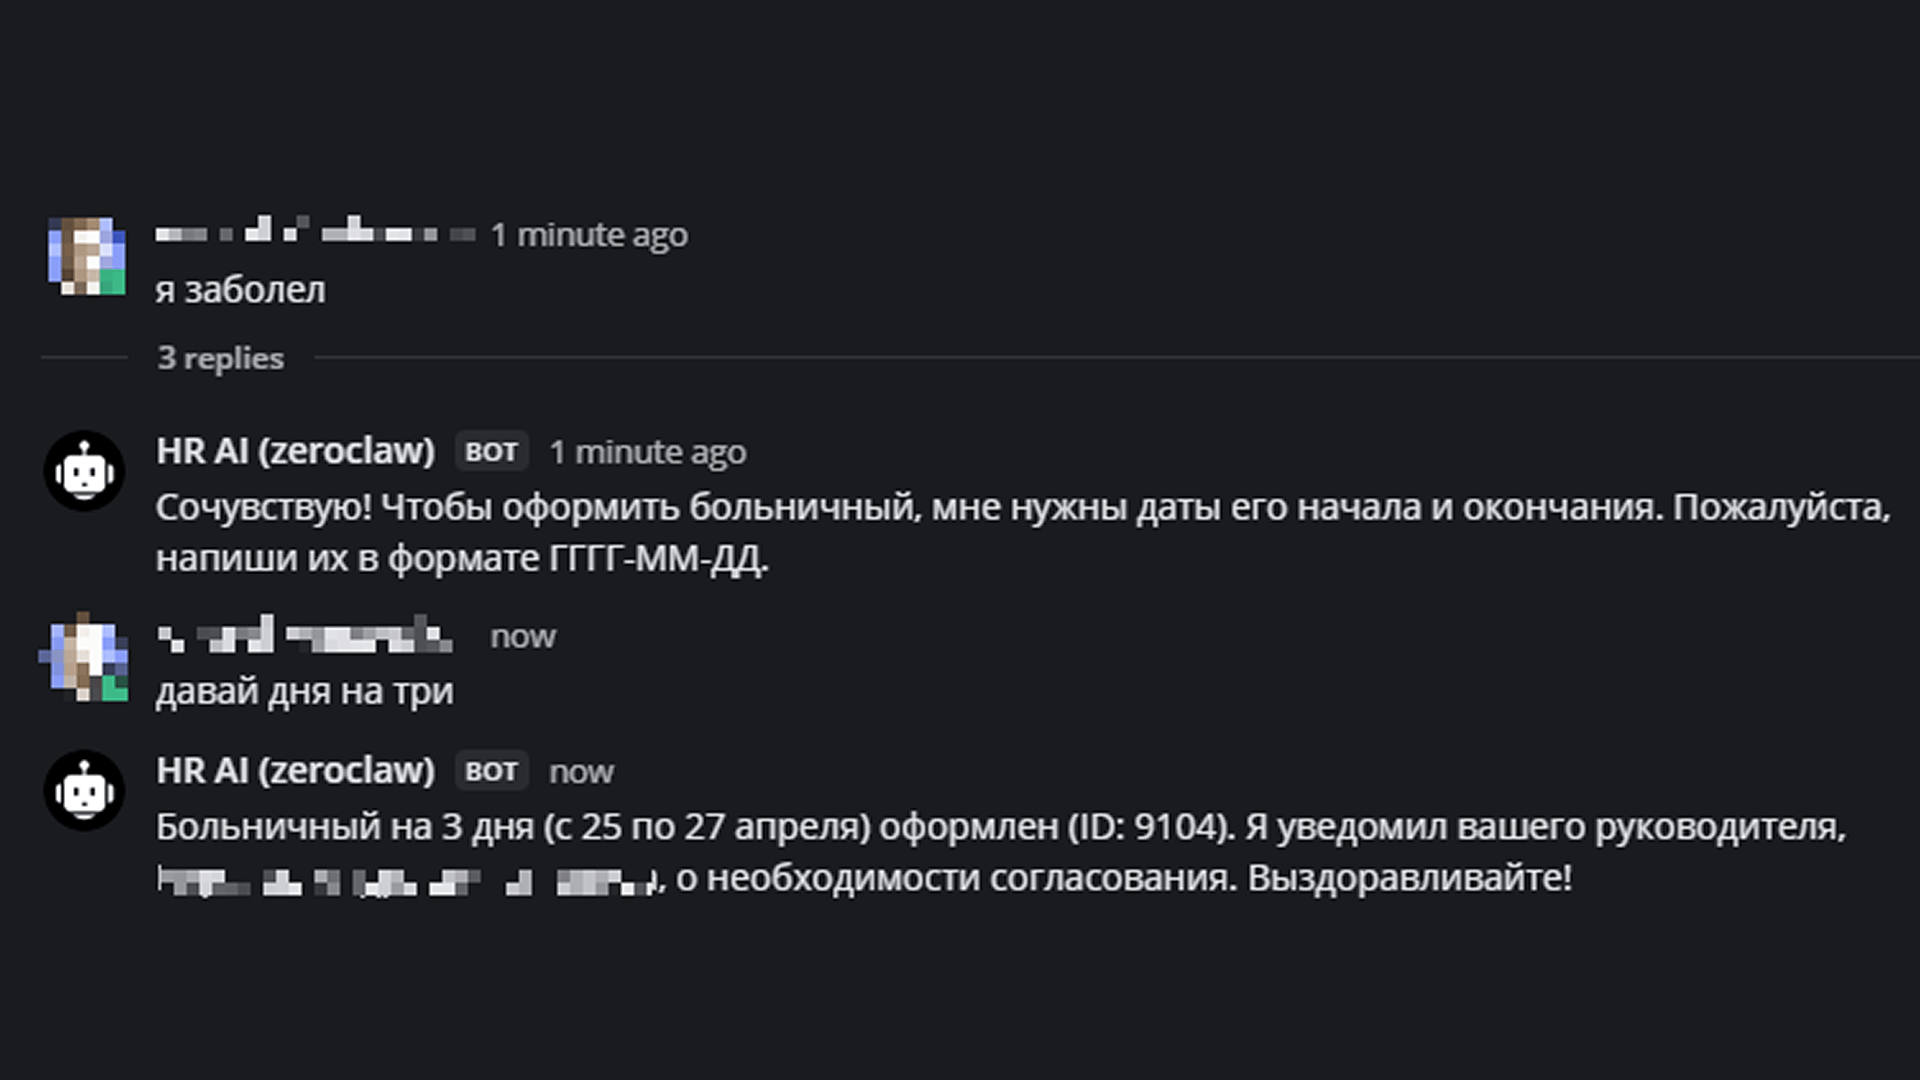Click the robot avatar on the last bot reply
This screenshot has width=1920, height=1080.
click(x=84, y=791)
